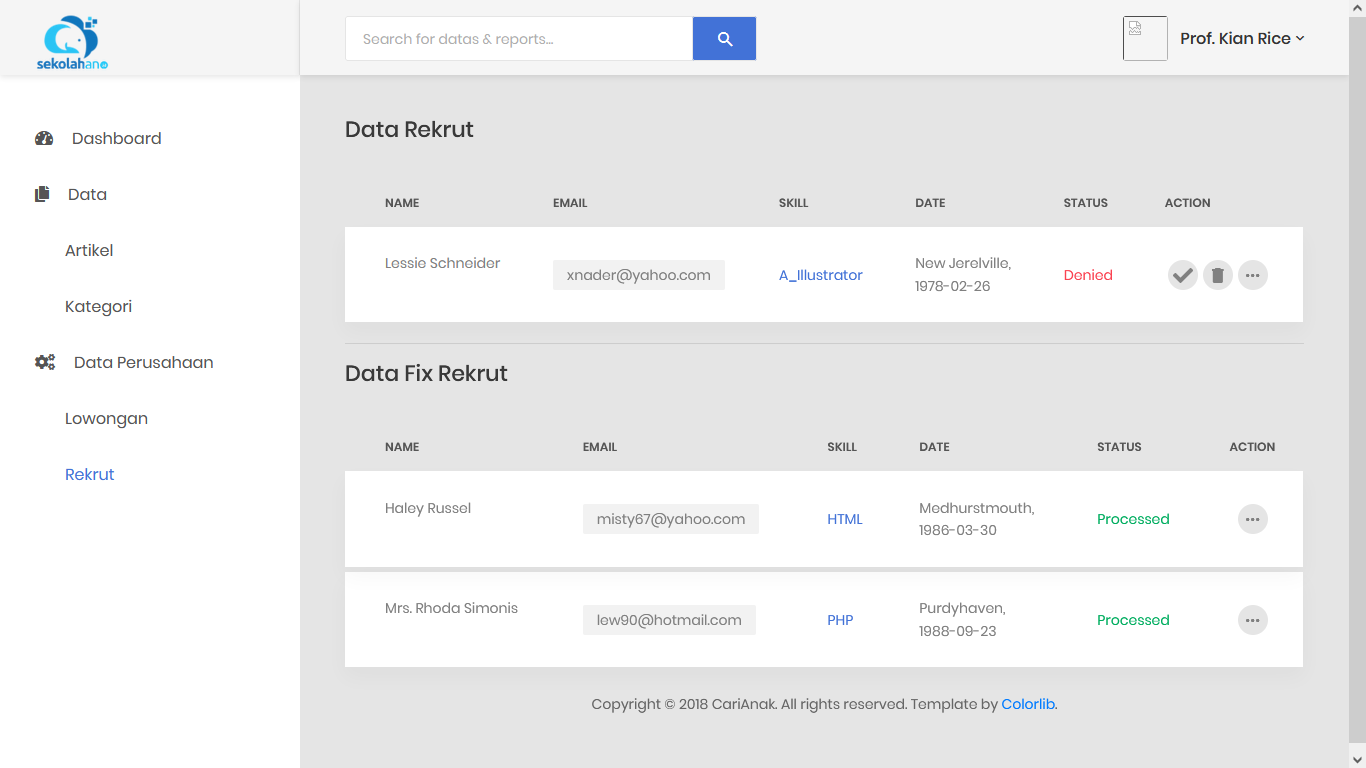1366x768 pixels.
Task: Open Lowongan page from sidebar
Action: point(106,418)
